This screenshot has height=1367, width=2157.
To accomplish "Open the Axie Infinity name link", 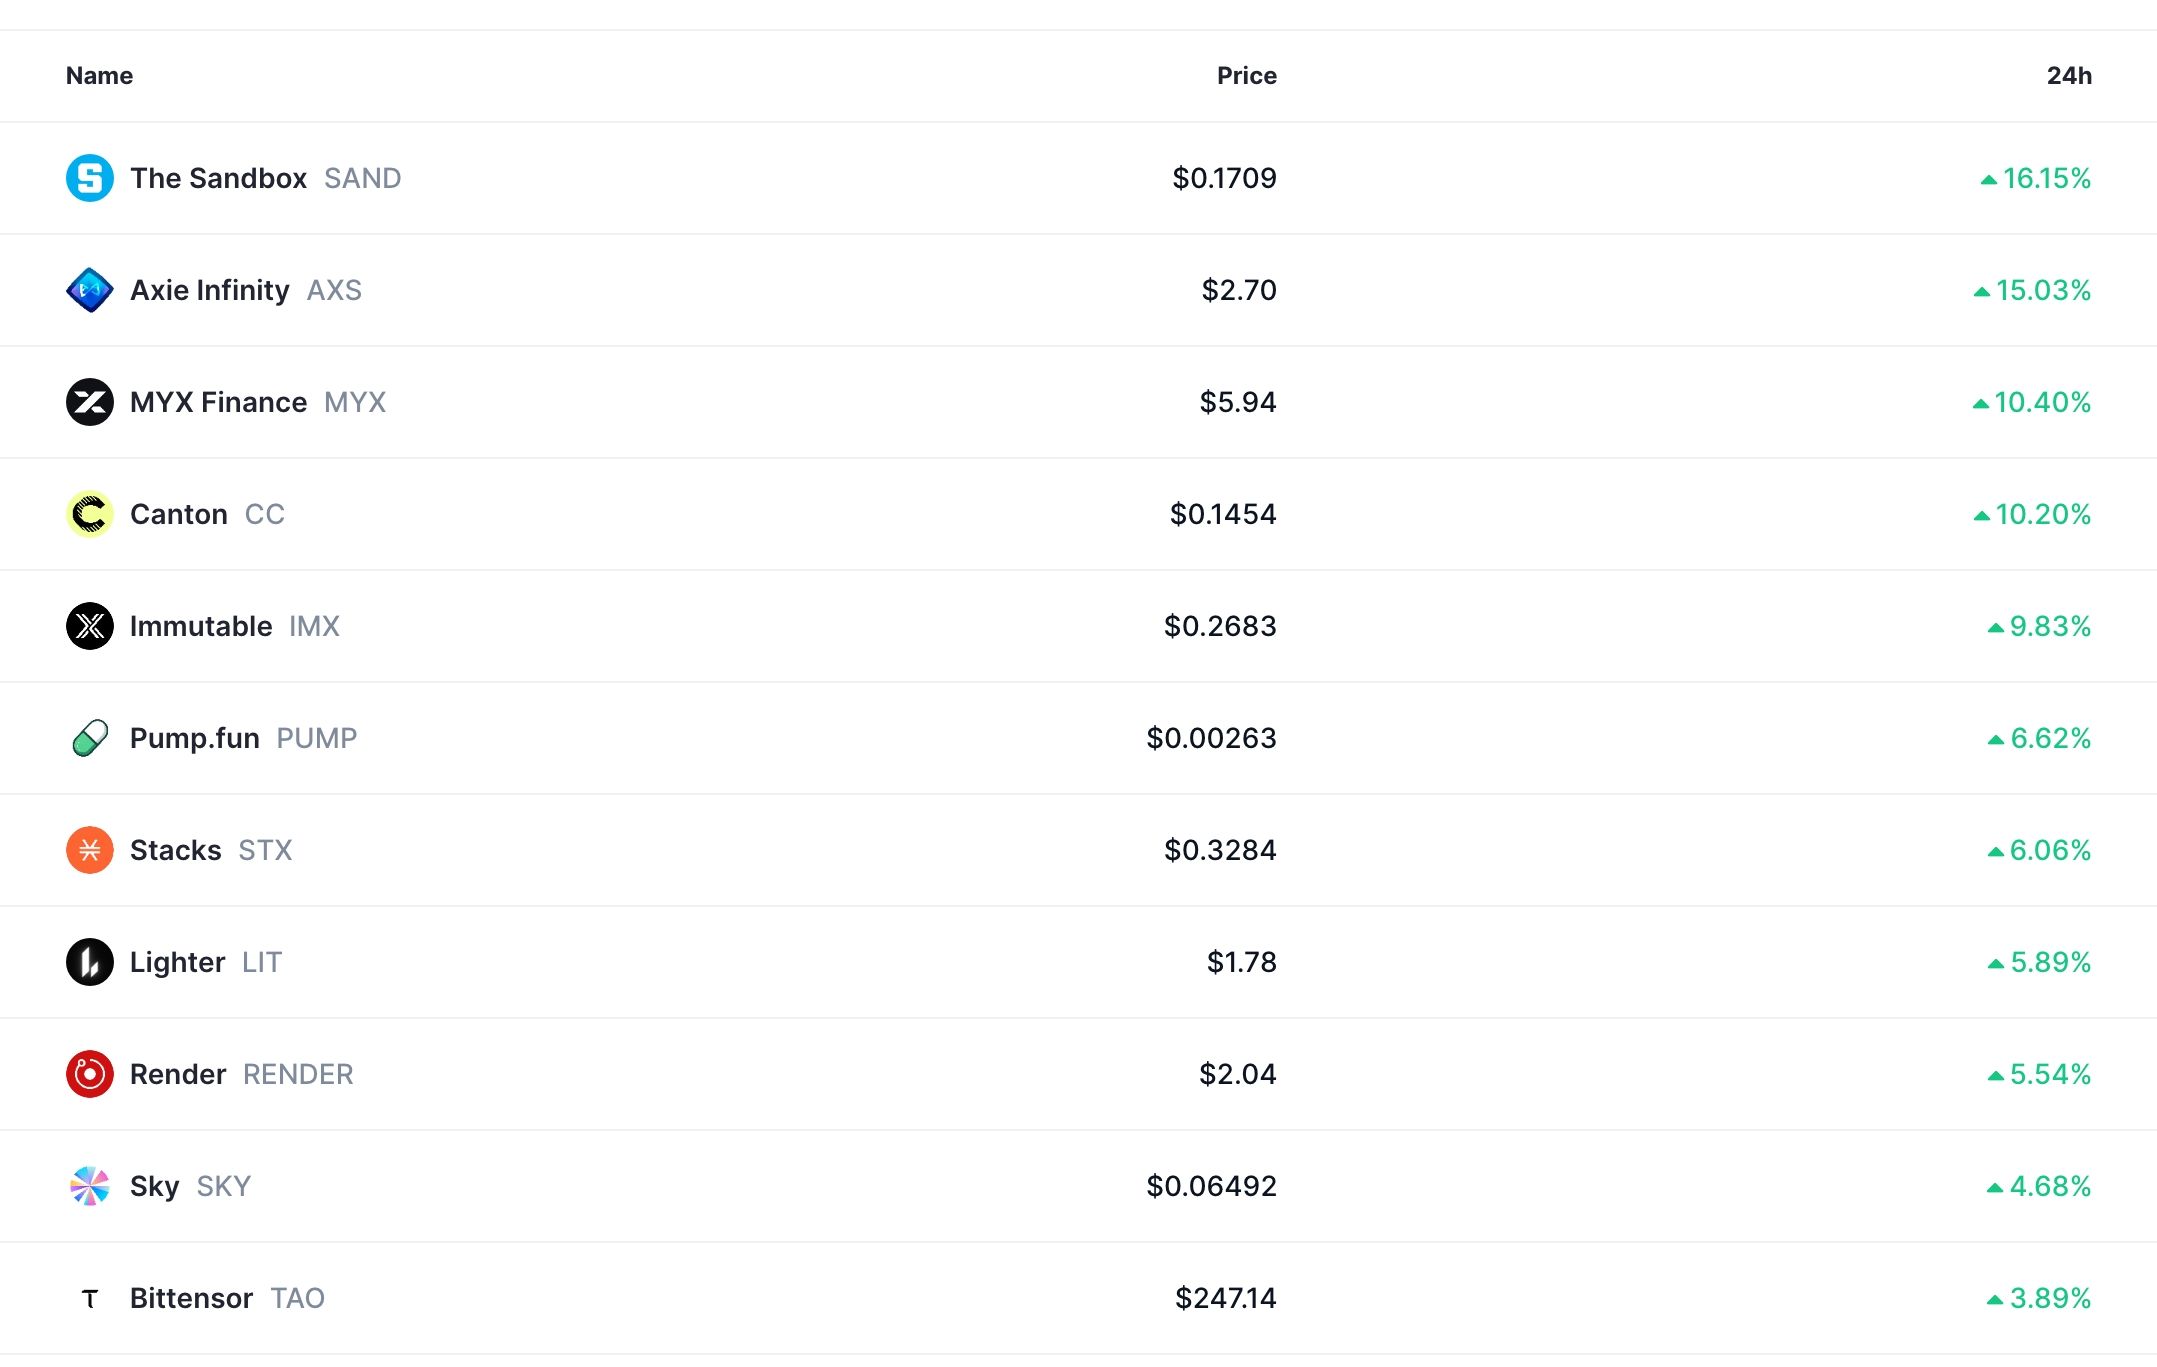I will pos(210,290).
